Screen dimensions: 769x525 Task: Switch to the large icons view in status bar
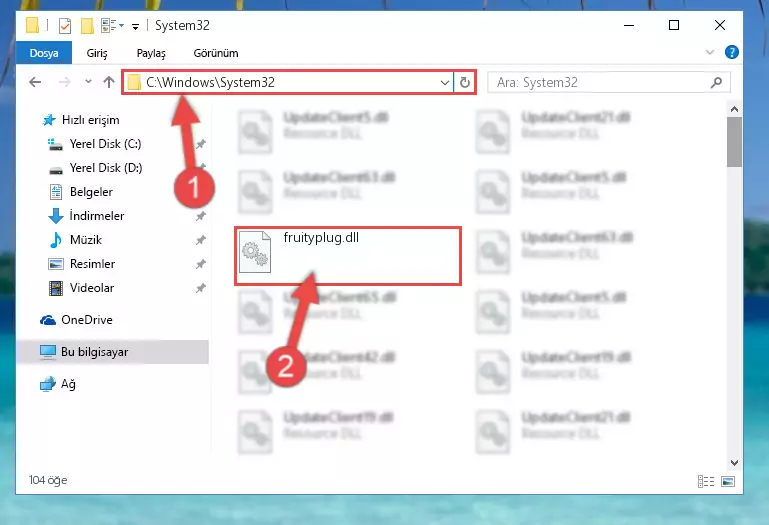[x=728, y=481]
